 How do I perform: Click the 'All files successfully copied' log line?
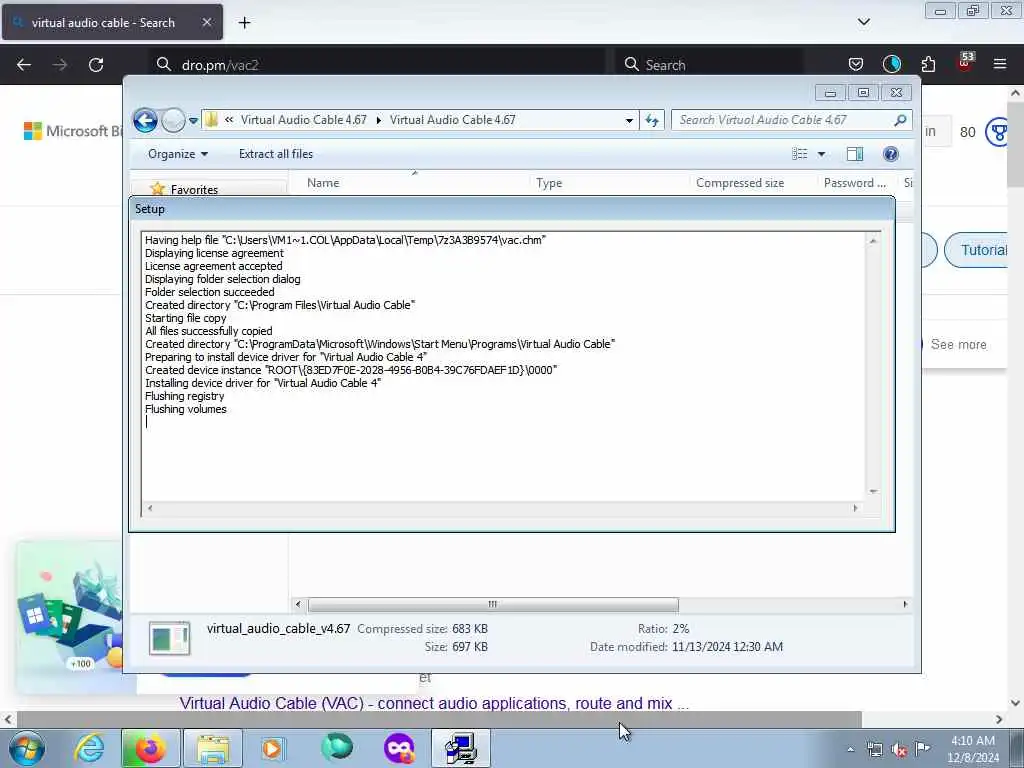[208, 331]
